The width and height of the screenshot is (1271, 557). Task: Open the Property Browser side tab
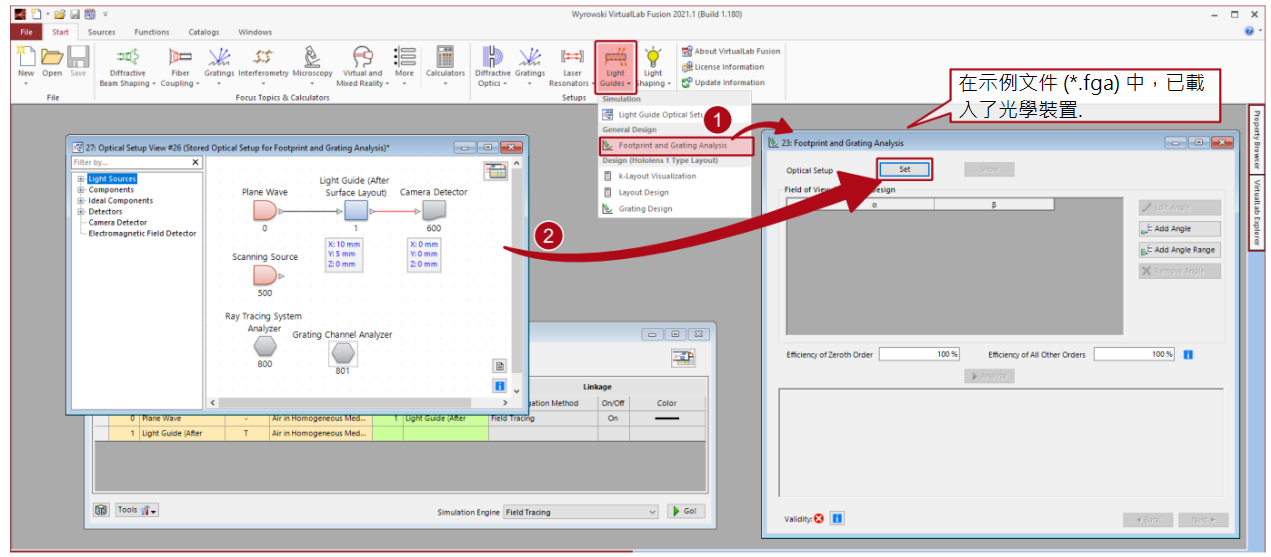(1256, 138)
